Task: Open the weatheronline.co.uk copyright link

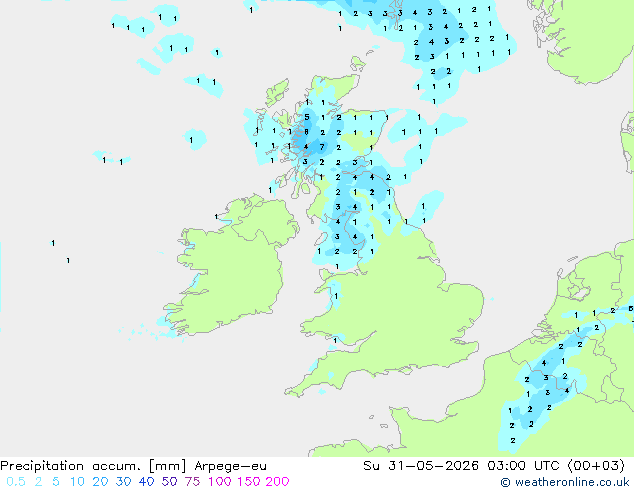Action: [565, 482]
